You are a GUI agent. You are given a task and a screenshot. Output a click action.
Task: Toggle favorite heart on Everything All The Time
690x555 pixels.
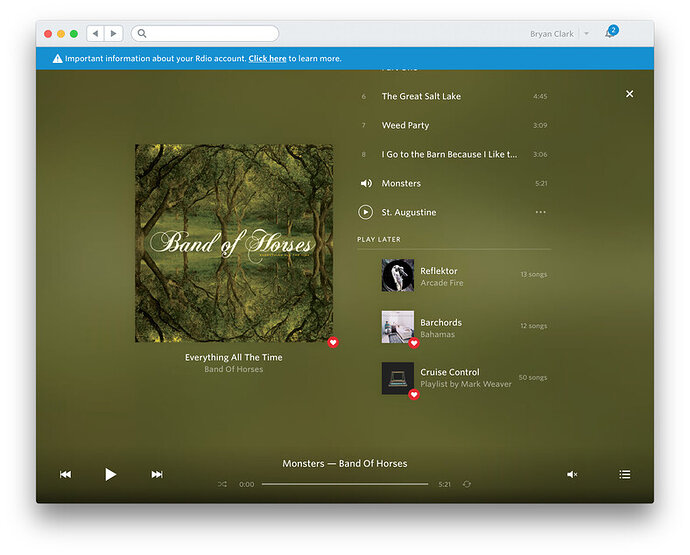[333, 342]
